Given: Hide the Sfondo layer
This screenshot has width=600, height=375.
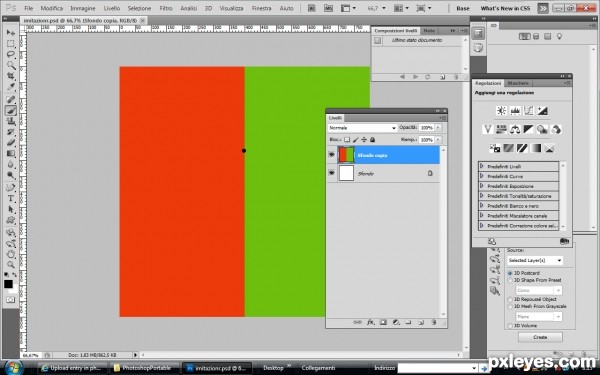Looking at the screenshot, I should tap(331, 173).
